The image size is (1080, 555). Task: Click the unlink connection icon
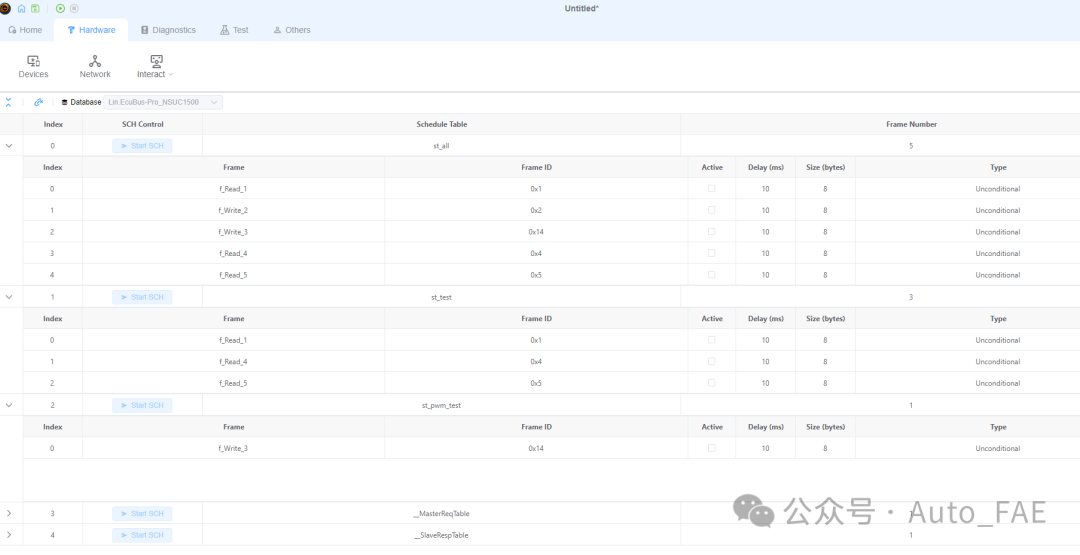(x=39, y=102)
